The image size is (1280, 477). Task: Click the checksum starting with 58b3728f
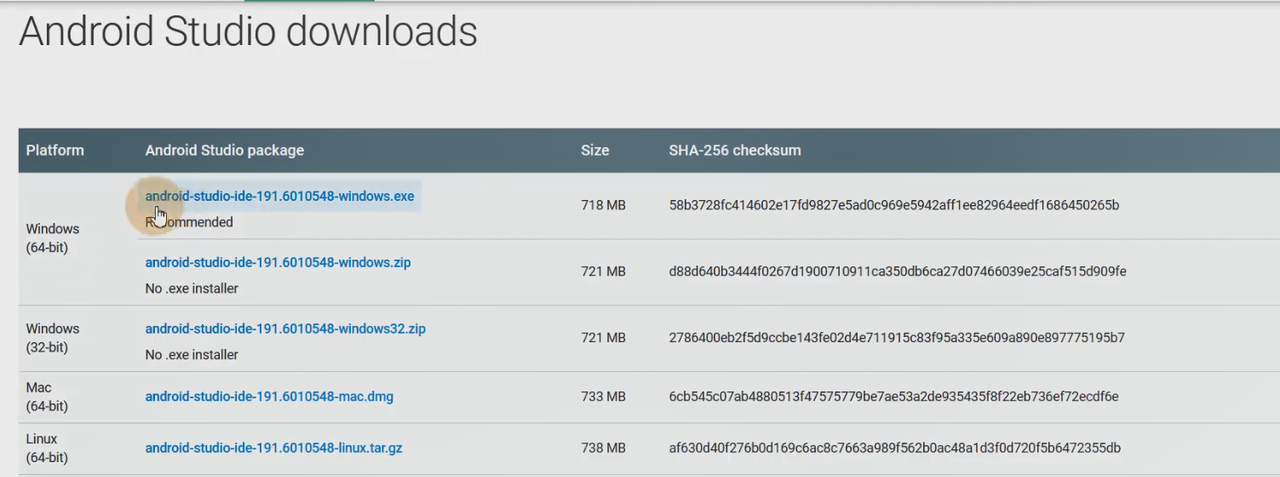(893, 205)
